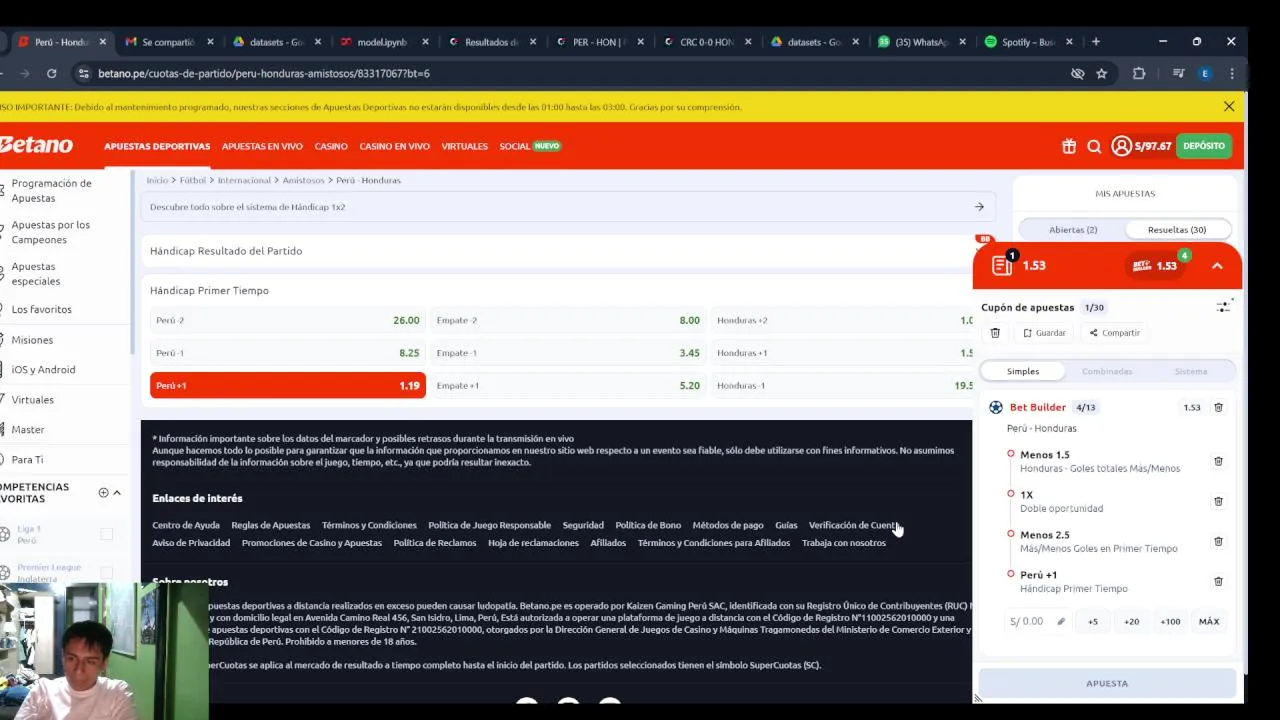Open the Virtuales menu item

pyautogui.click(x=465, y=146)
